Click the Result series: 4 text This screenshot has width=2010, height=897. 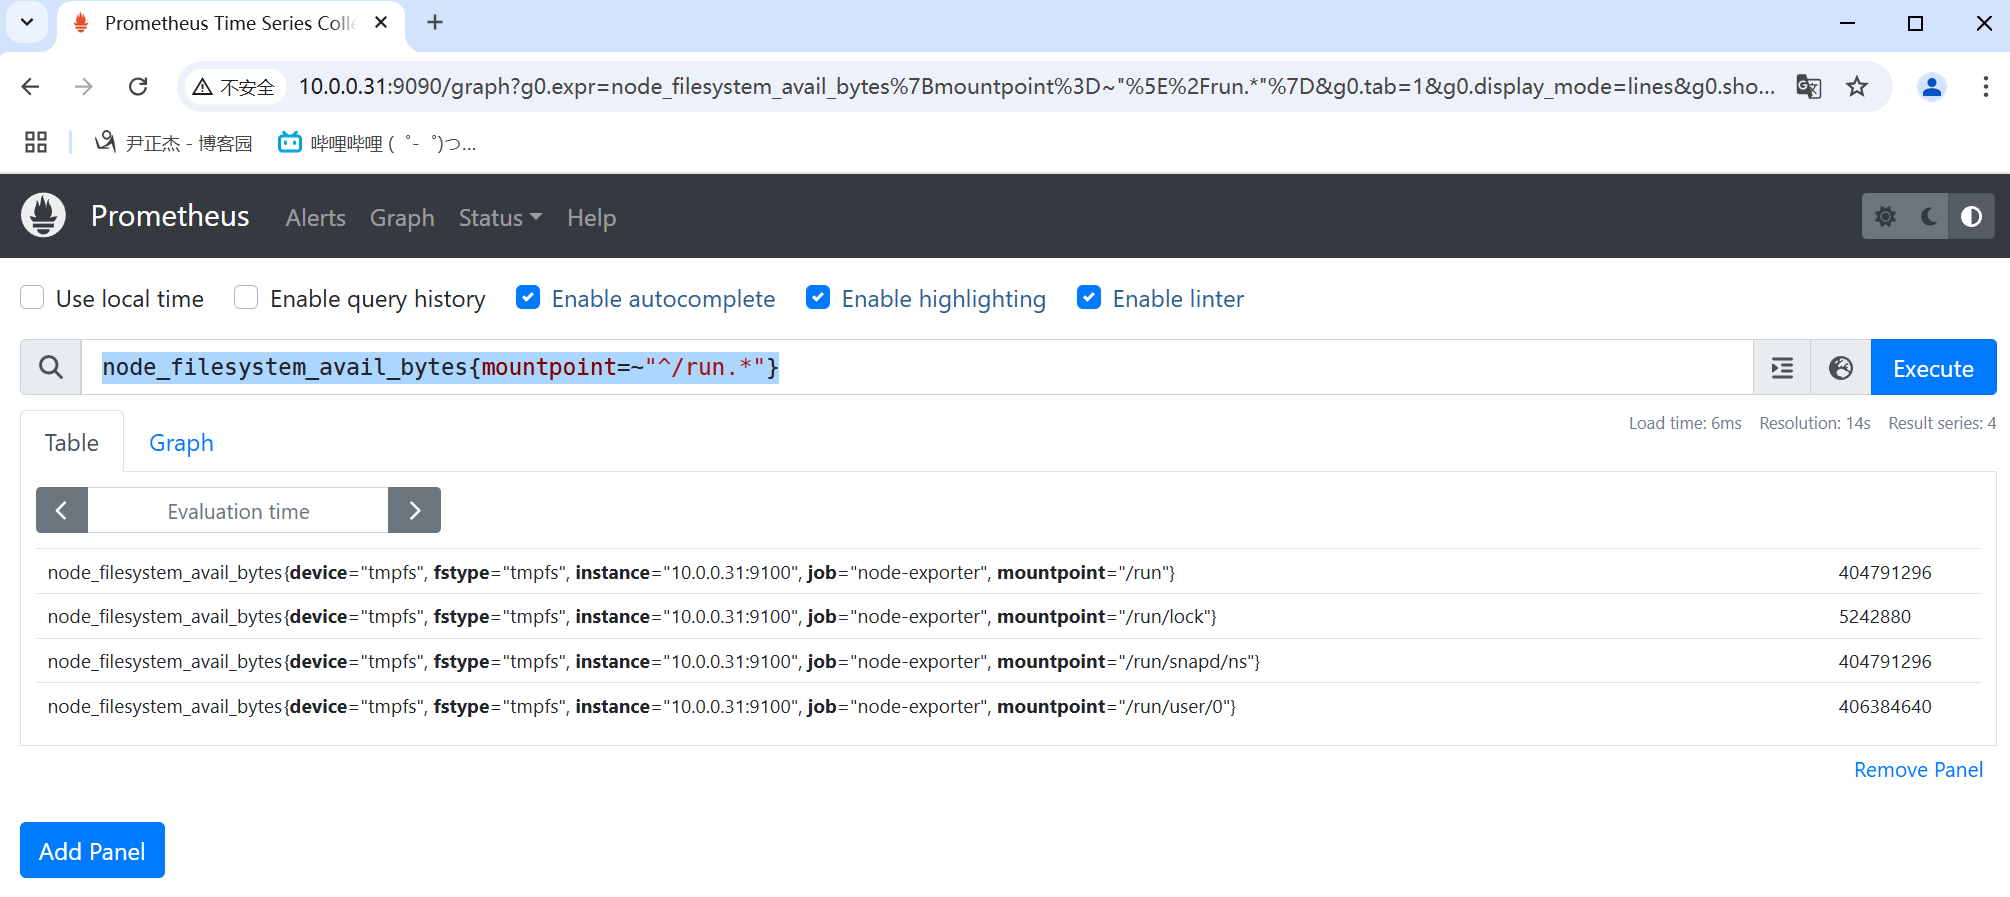(1941, 423)
